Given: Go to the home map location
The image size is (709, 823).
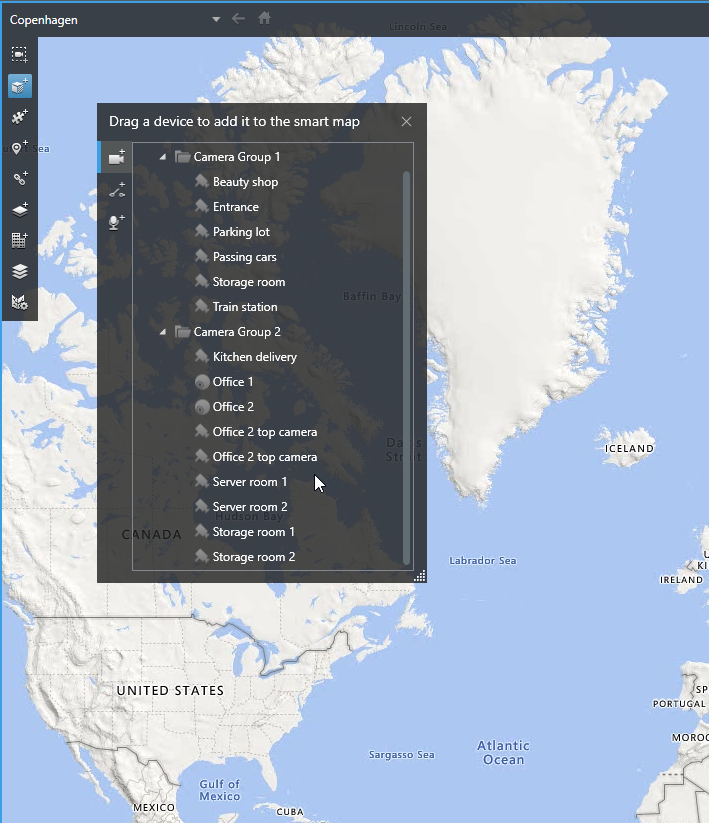Looking at the screenshot, I should point(265,18).
